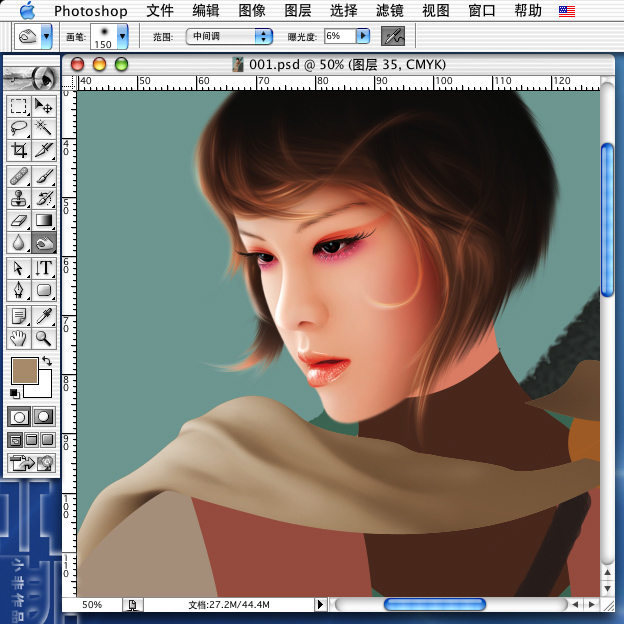Select the Eyedropper tool
624x624 pixels.
tap(44, 315)
